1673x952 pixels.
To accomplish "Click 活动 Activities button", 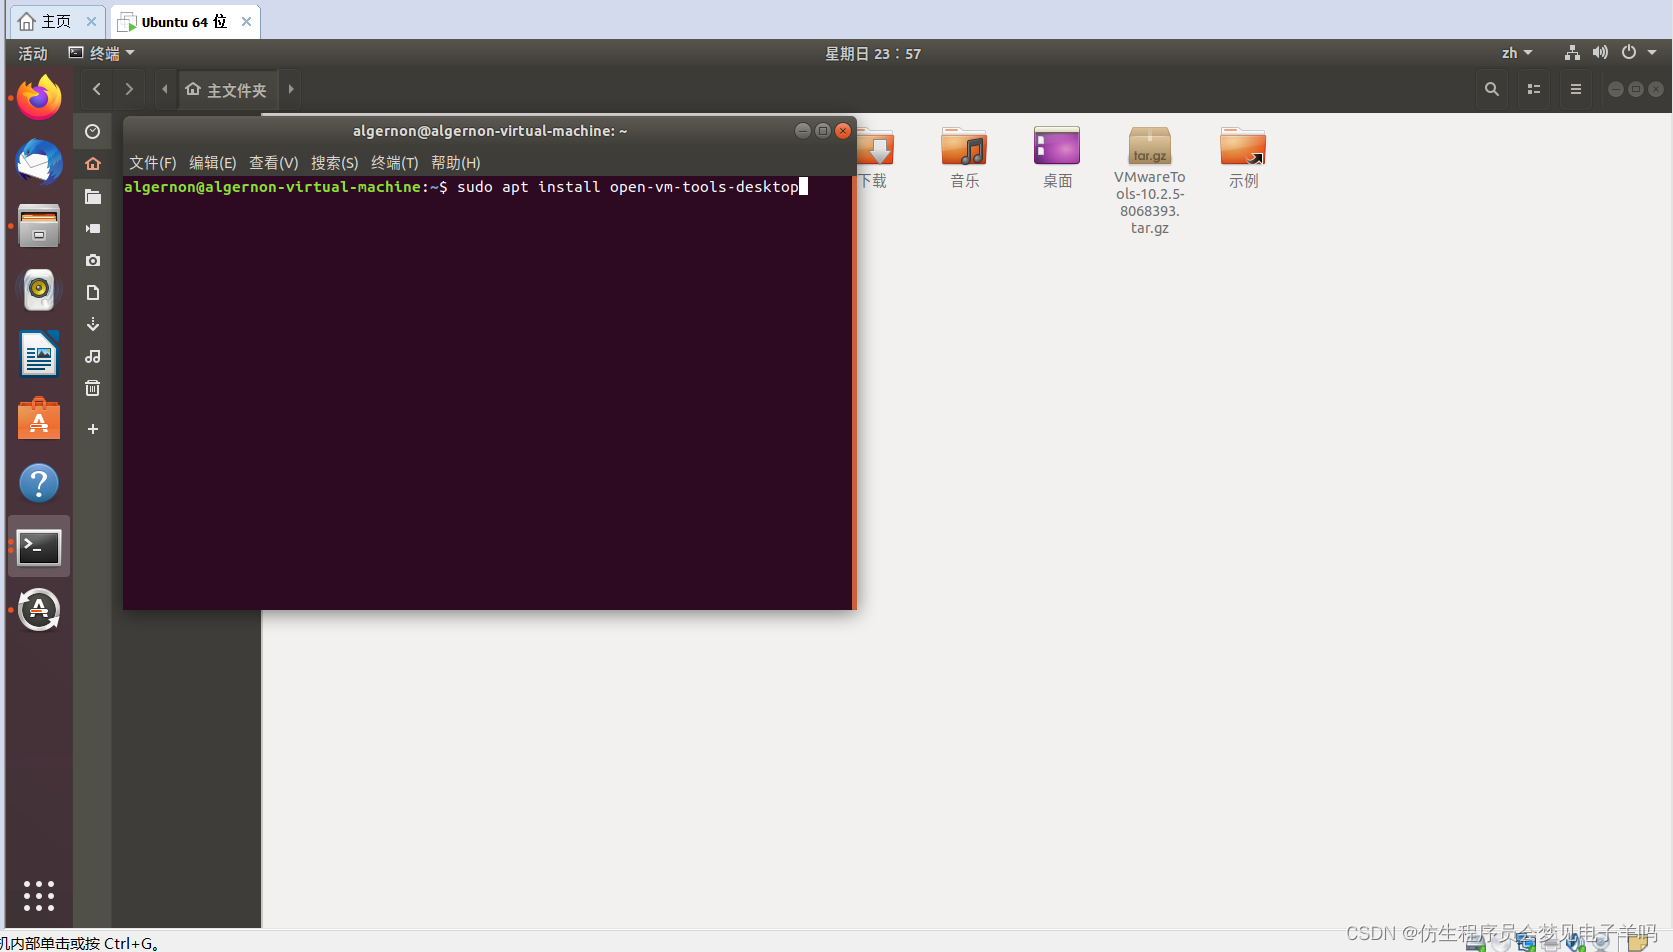I will (x=33, y=53).
